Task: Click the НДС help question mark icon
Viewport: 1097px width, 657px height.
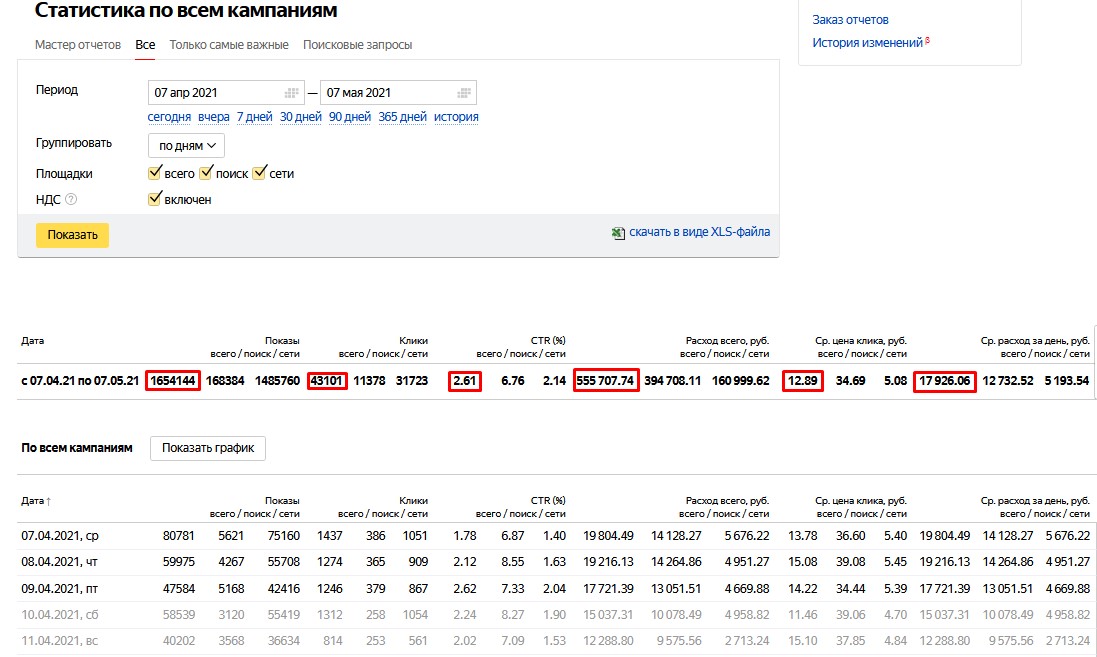Action: [x=71, y=199]
